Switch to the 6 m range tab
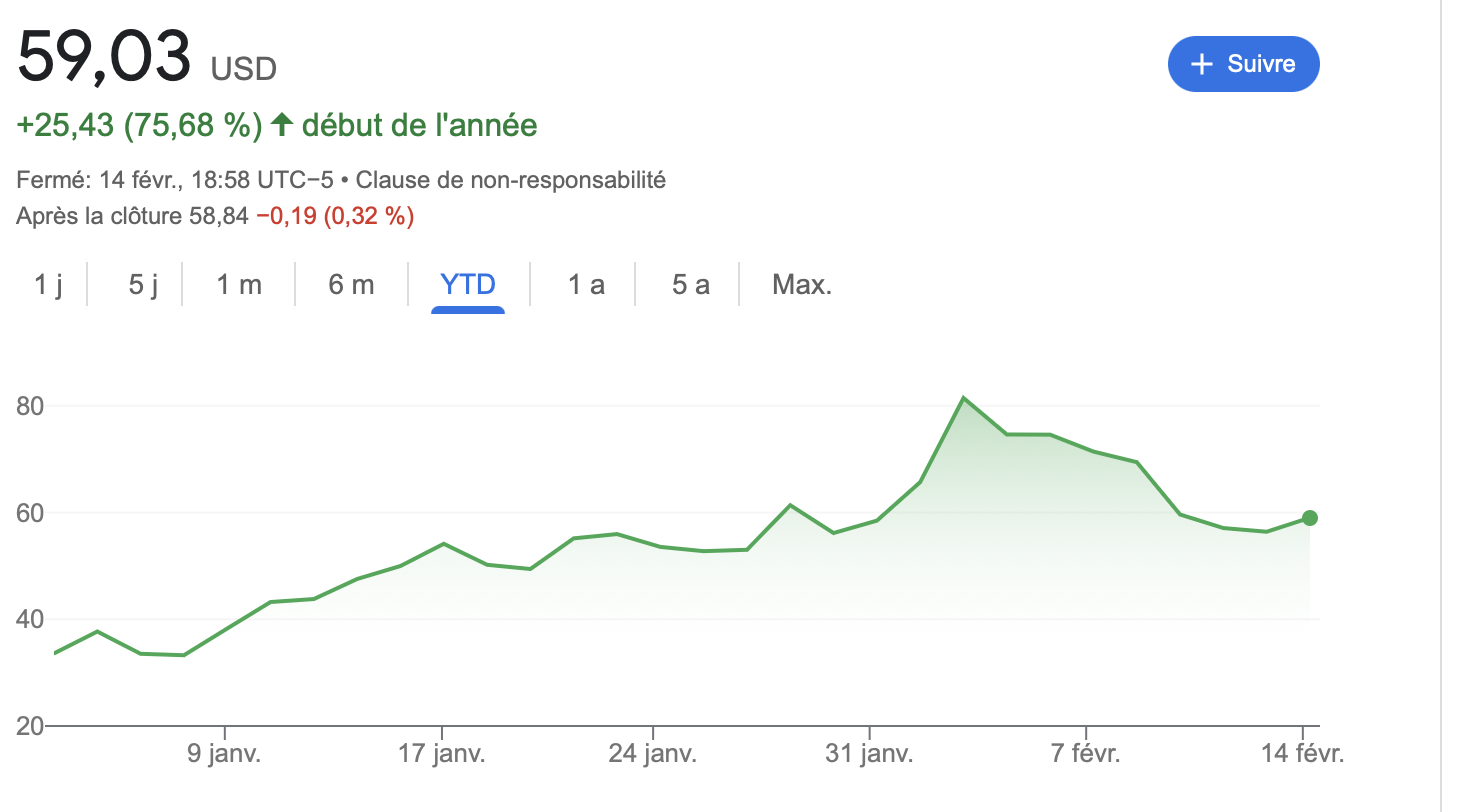 click(x=351, y=285)
